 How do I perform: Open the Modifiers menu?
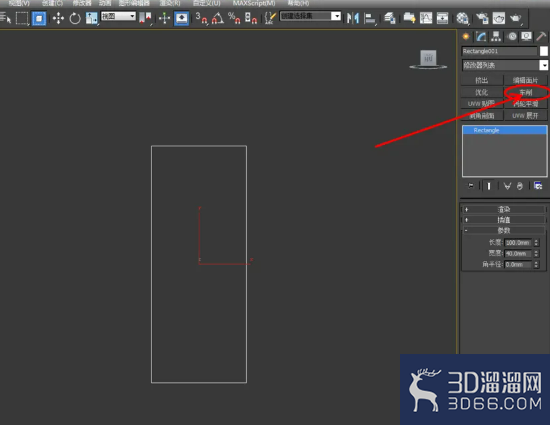tap(82, 3)
